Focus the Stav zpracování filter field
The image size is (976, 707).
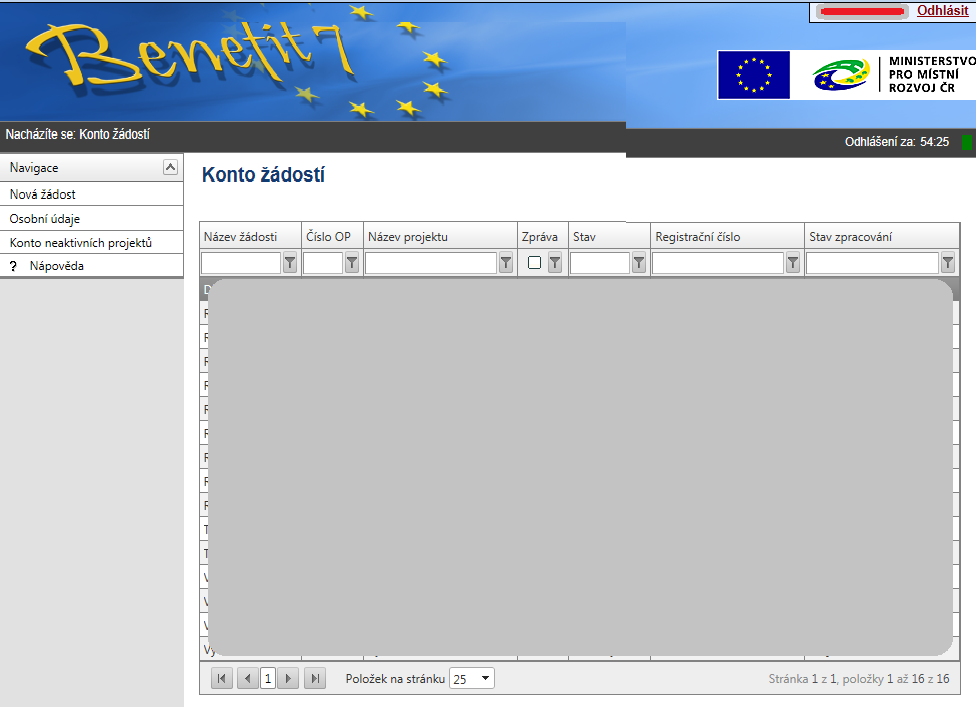tap(872, 263)
